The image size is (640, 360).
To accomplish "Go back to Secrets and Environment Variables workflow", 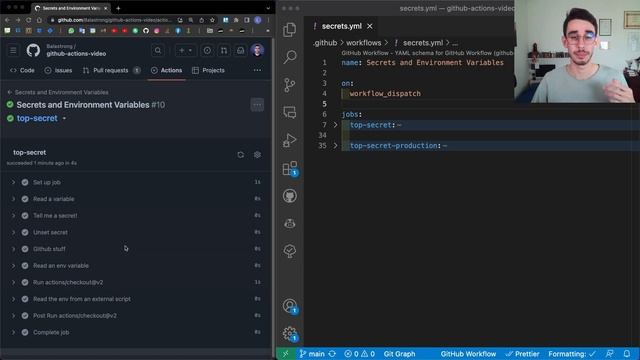I will click(58, 92).
